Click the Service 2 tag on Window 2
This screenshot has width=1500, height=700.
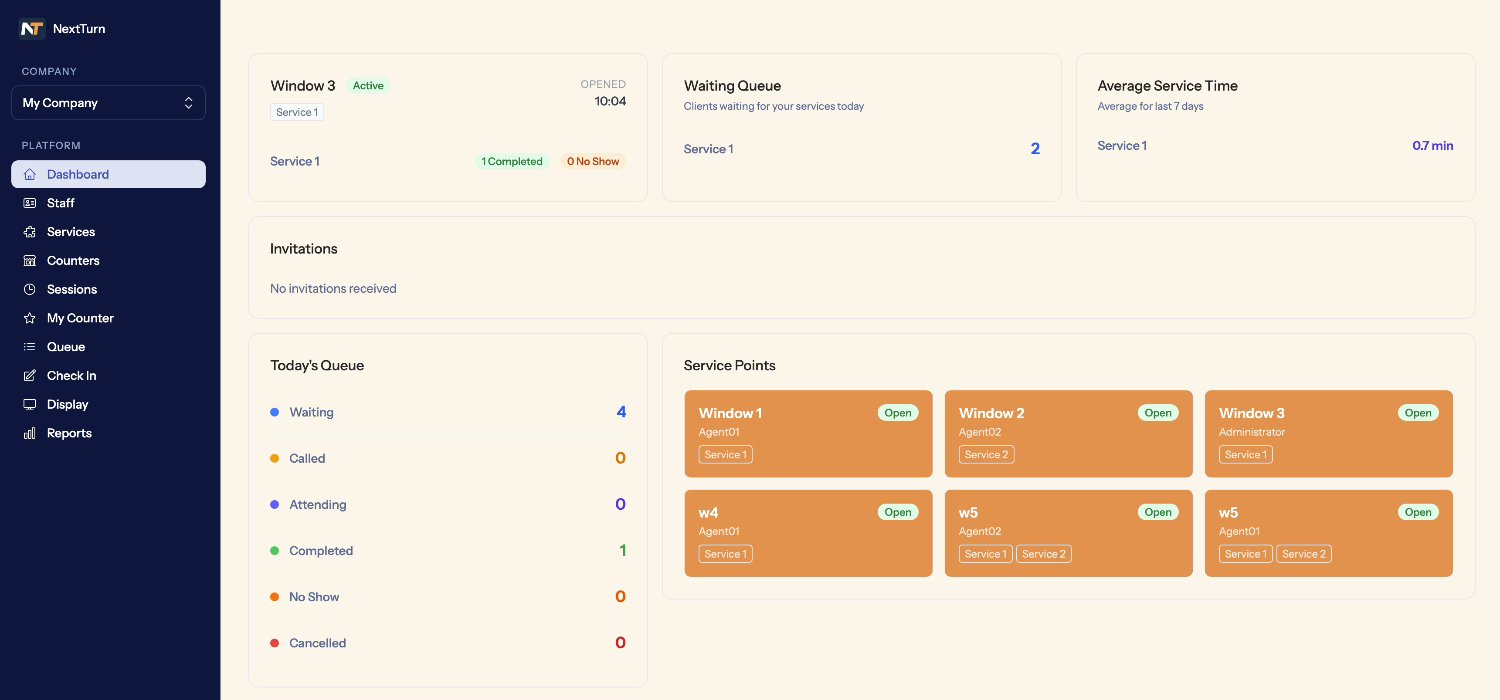pyautogui.click(x=987, y=454)
